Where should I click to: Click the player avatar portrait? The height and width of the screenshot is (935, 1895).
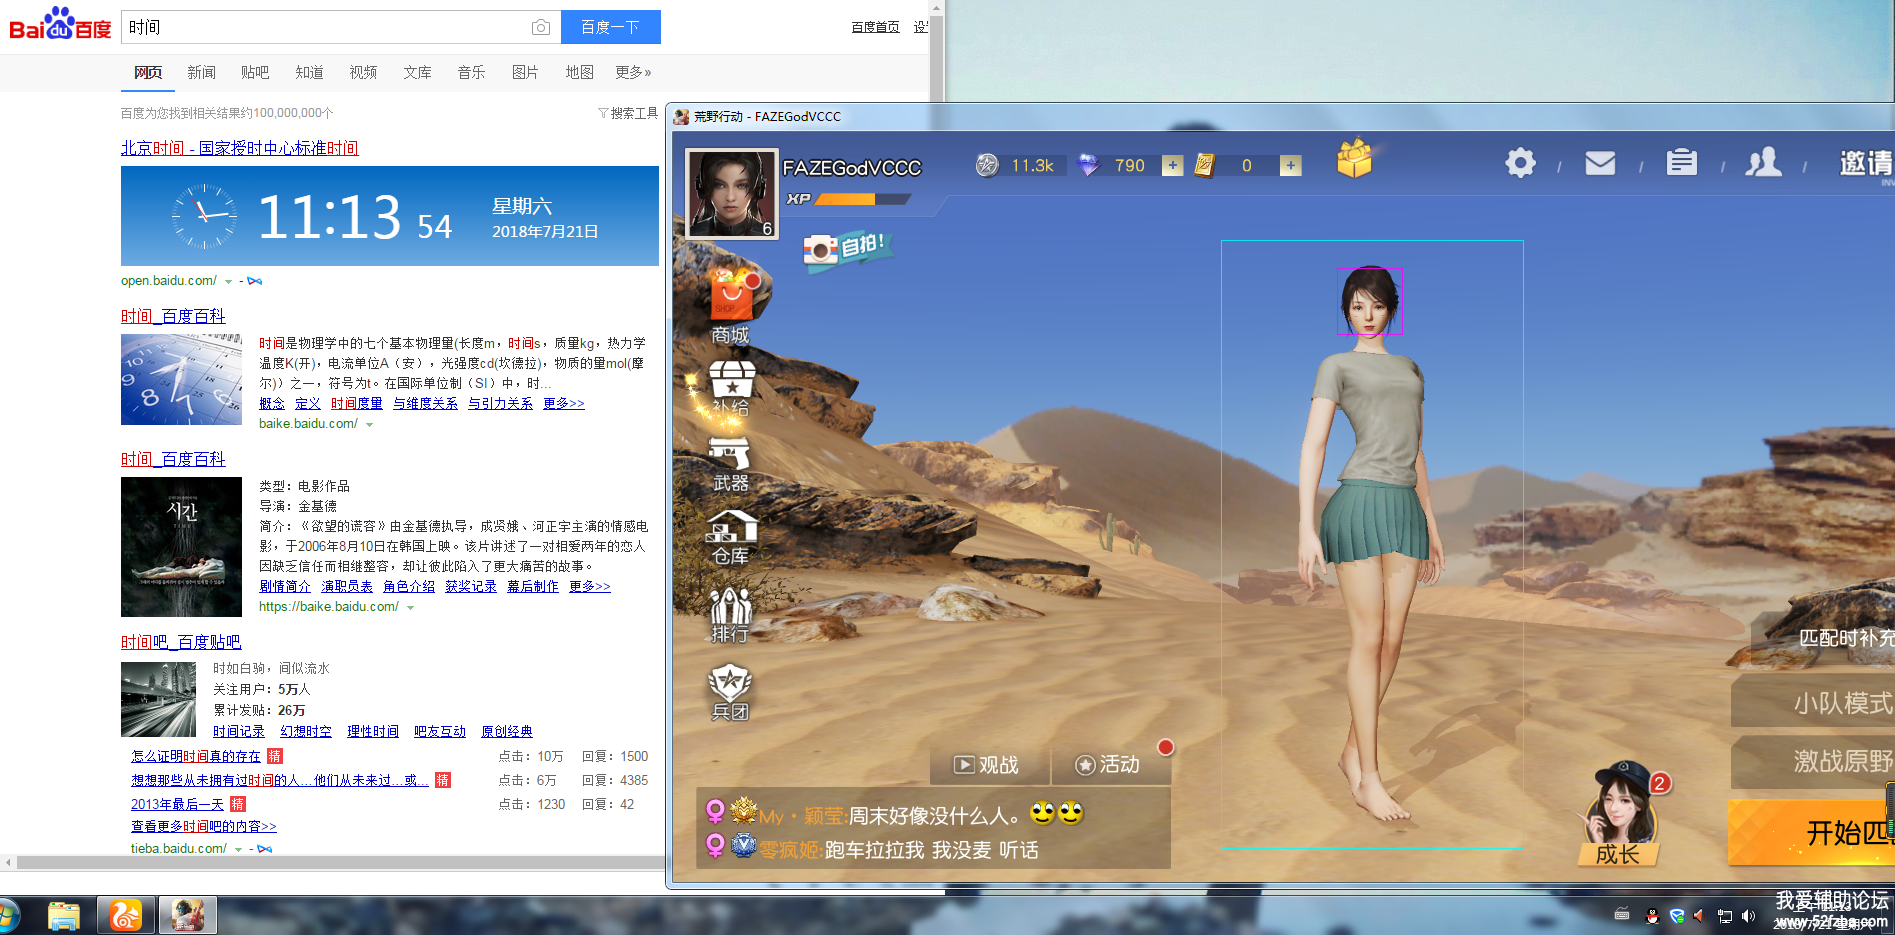tap(731, 193)
